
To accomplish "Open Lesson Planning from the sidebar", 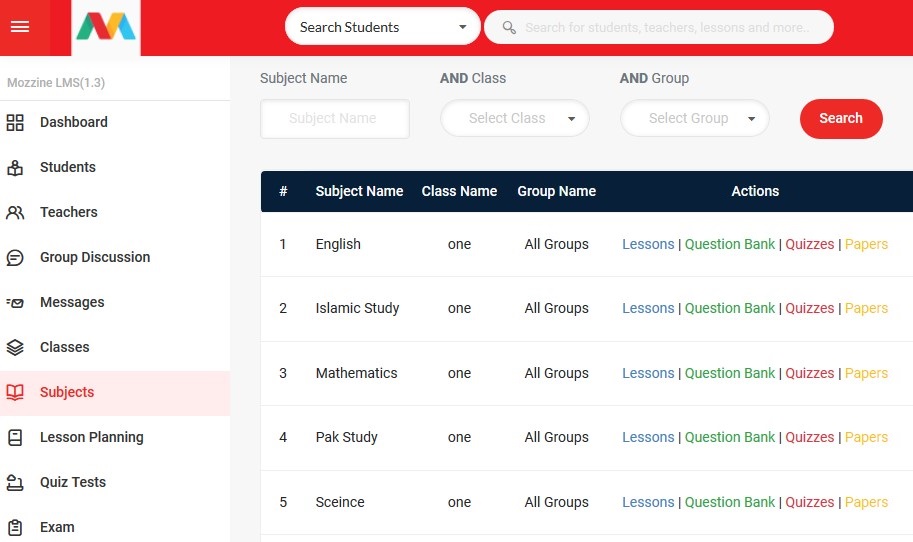I will coord(91,437).
